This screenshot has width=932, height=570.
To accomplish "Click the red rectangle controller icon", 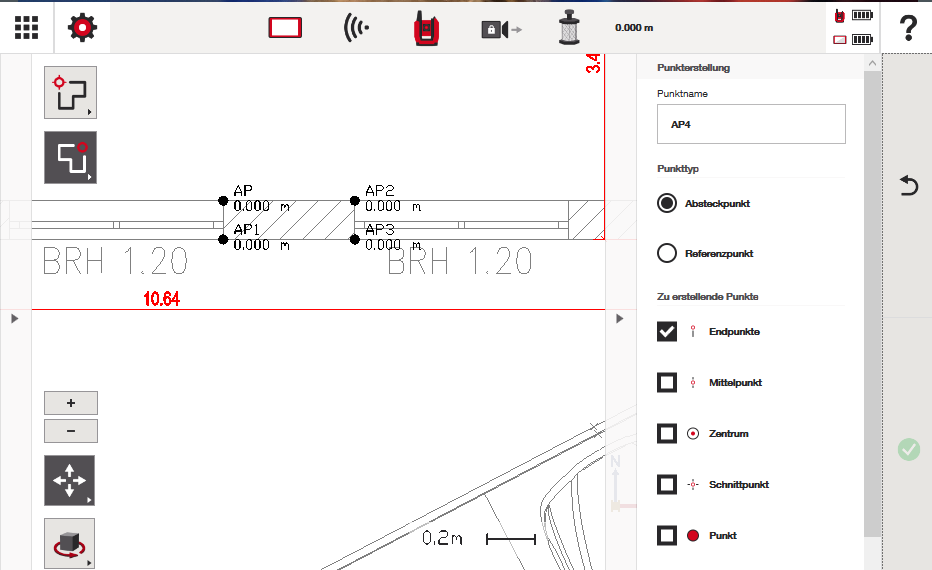I will pyautogui.click(x=285, y=28).
